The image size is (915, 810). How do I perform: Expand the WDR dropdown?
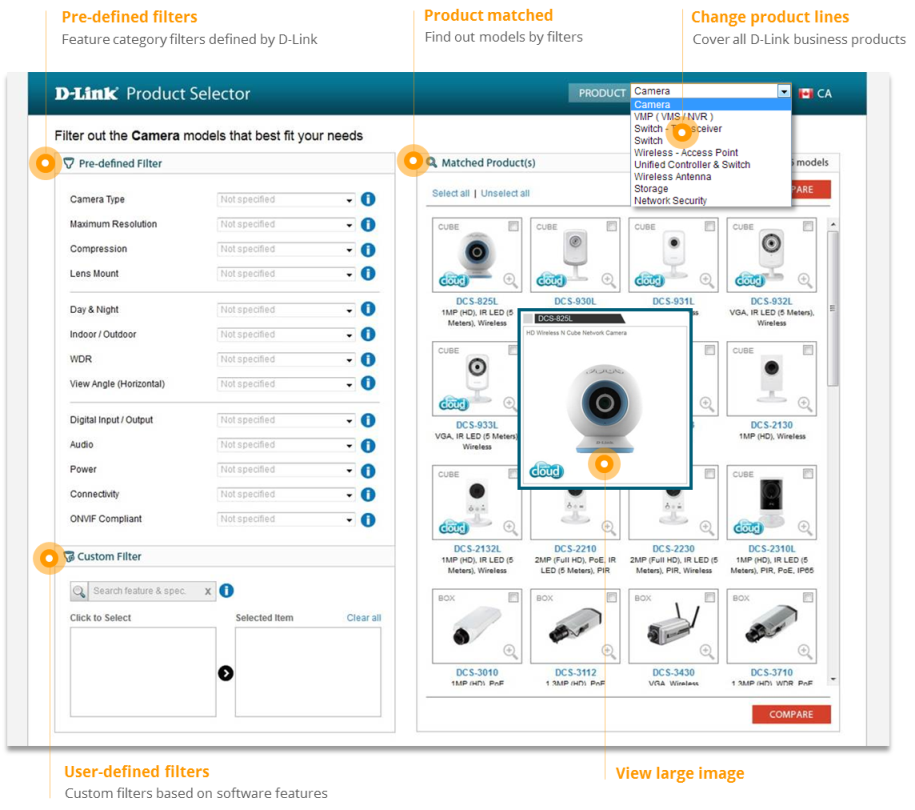(x=286, y=359)
